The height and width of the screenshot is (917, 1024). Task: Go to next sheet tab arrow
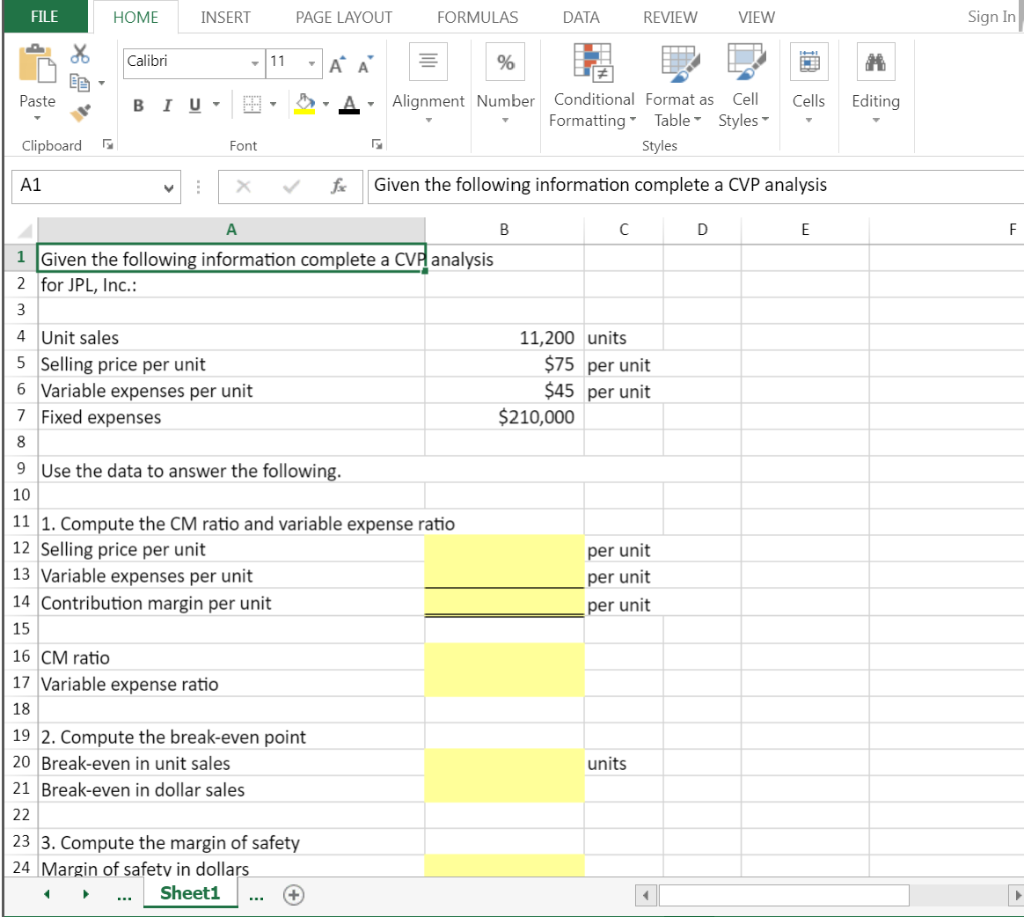click(86, 894)
